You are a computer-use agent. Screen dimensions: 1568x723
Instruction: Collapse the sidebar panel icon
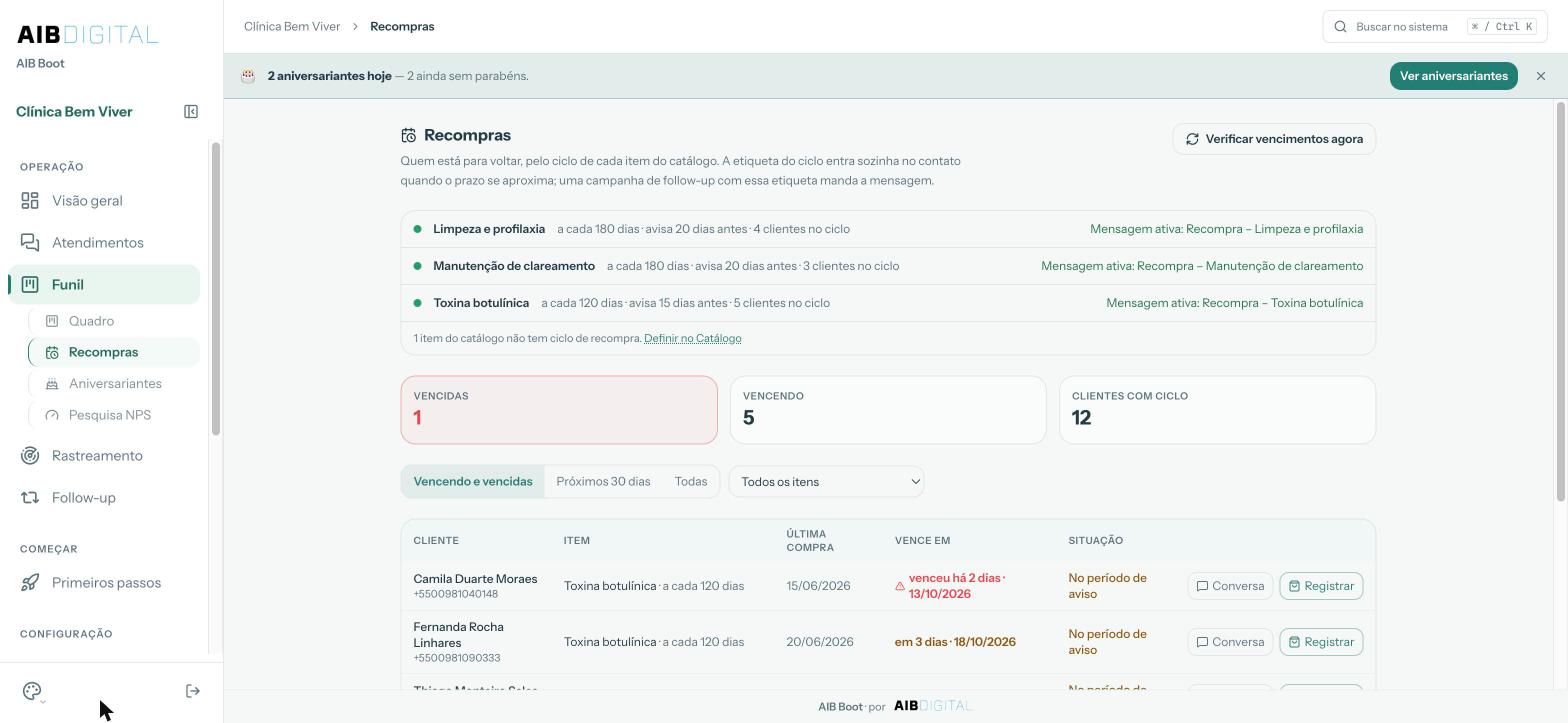(x=191, y=112)
